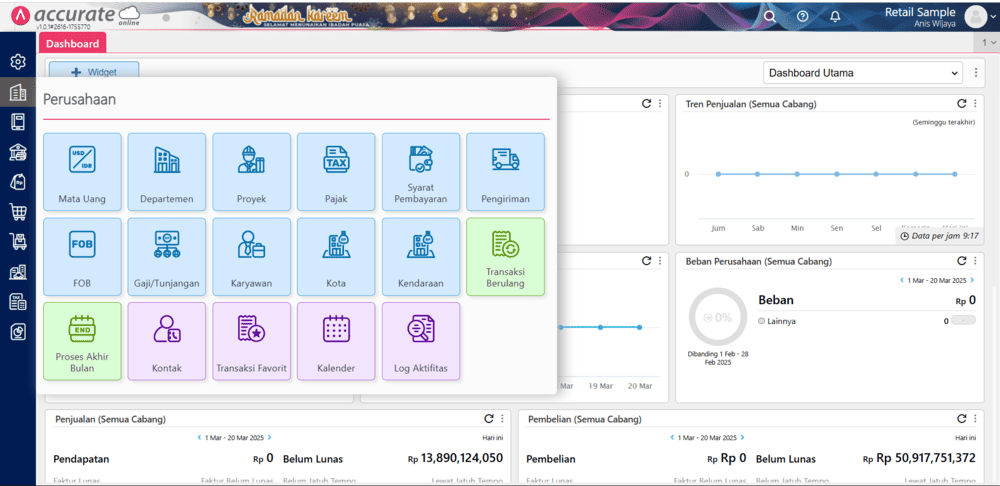
Task: Open the Transaksi Favorit tile
Action: tap(251, 341)
